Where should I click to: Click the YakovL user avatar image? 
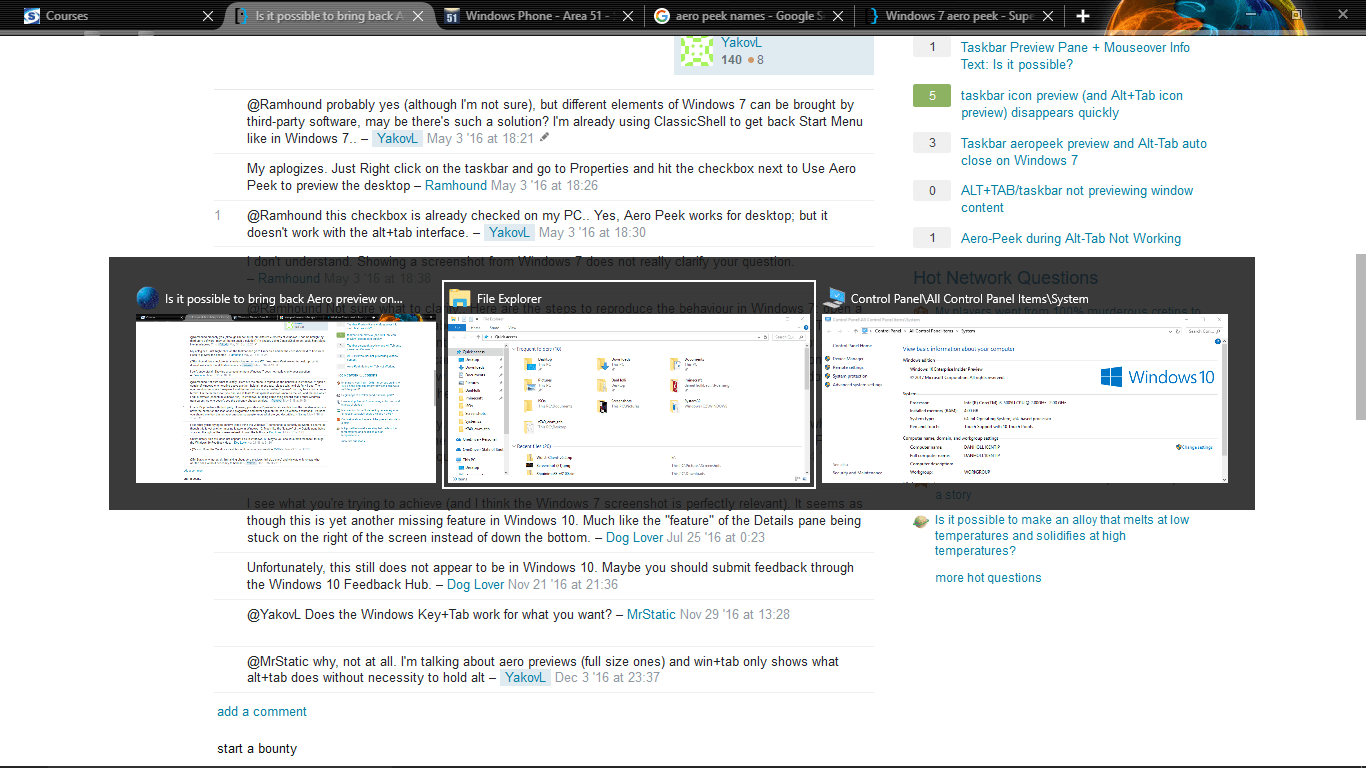(697, 50)
